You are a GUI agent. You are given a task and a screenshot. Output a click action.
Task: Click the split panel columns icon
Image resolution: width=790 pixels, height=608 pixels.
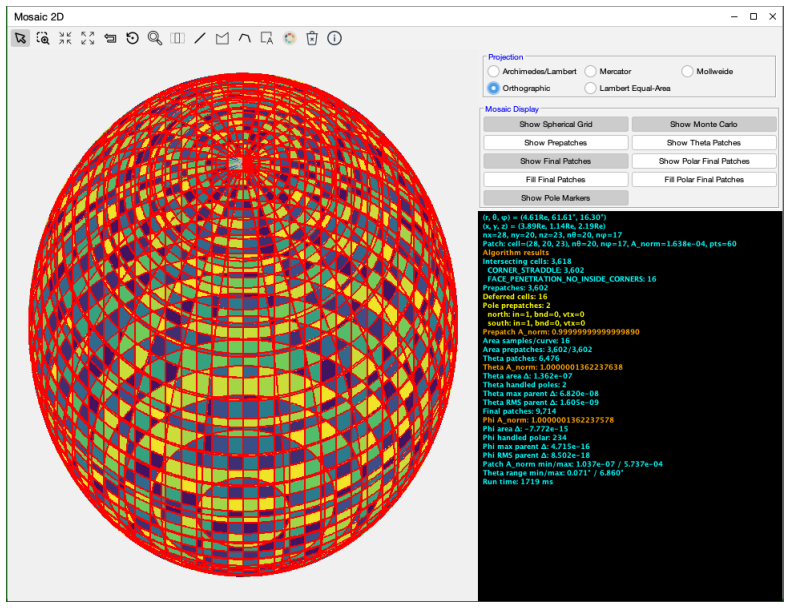(177, 38)
